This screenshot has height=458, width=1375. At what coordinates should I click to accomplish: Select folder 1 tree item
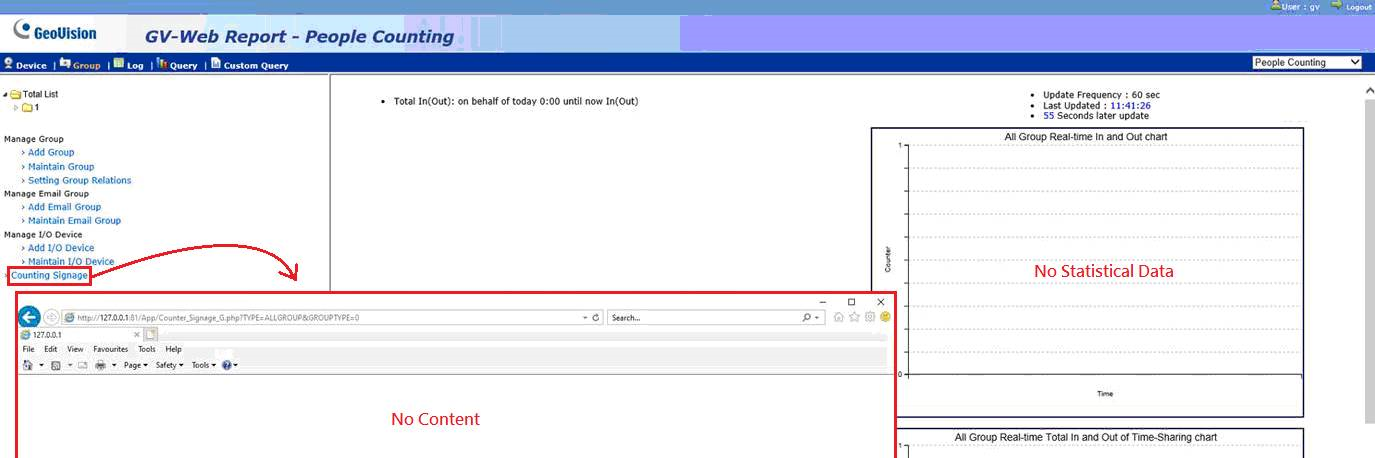pos(32,107)
